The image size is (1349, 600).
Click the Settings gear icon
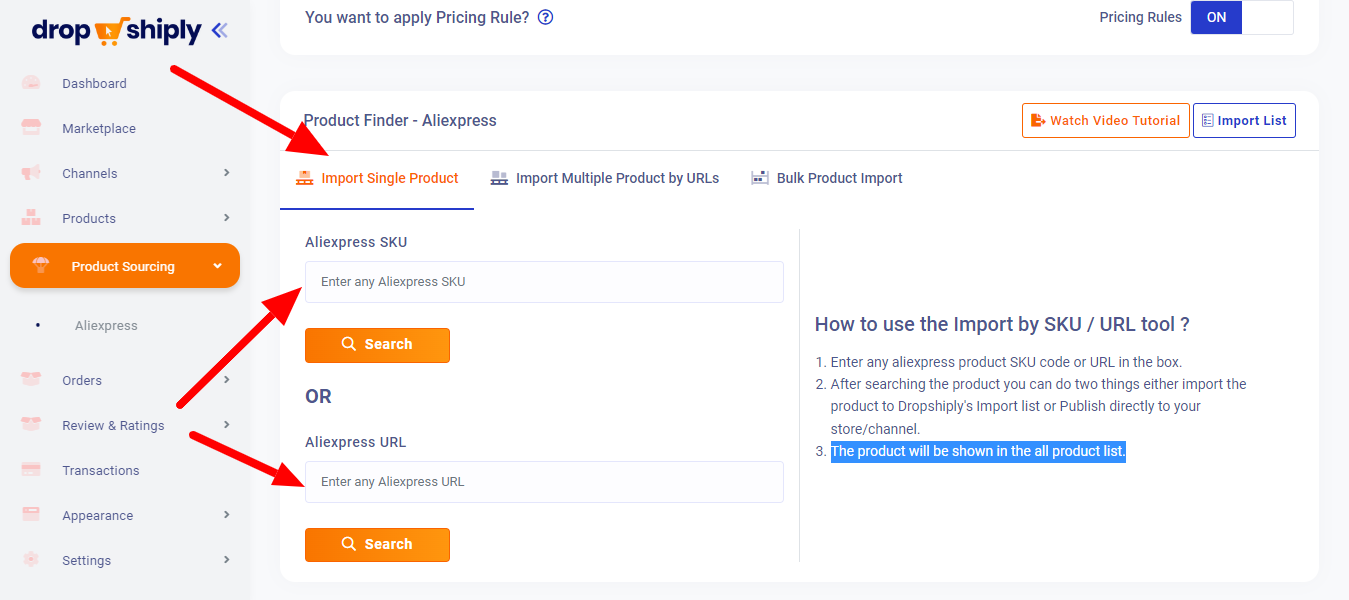31,560
